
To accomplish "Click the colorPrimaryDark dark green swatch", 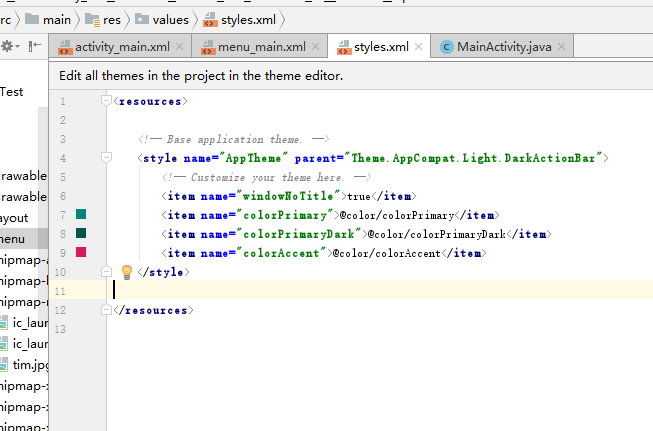I will [81, 233].
